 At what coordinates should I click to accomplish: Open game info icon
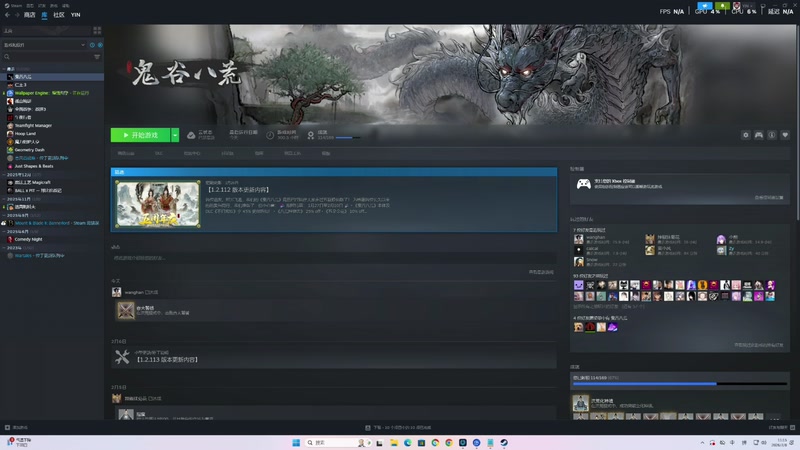(x=772, y=135)
